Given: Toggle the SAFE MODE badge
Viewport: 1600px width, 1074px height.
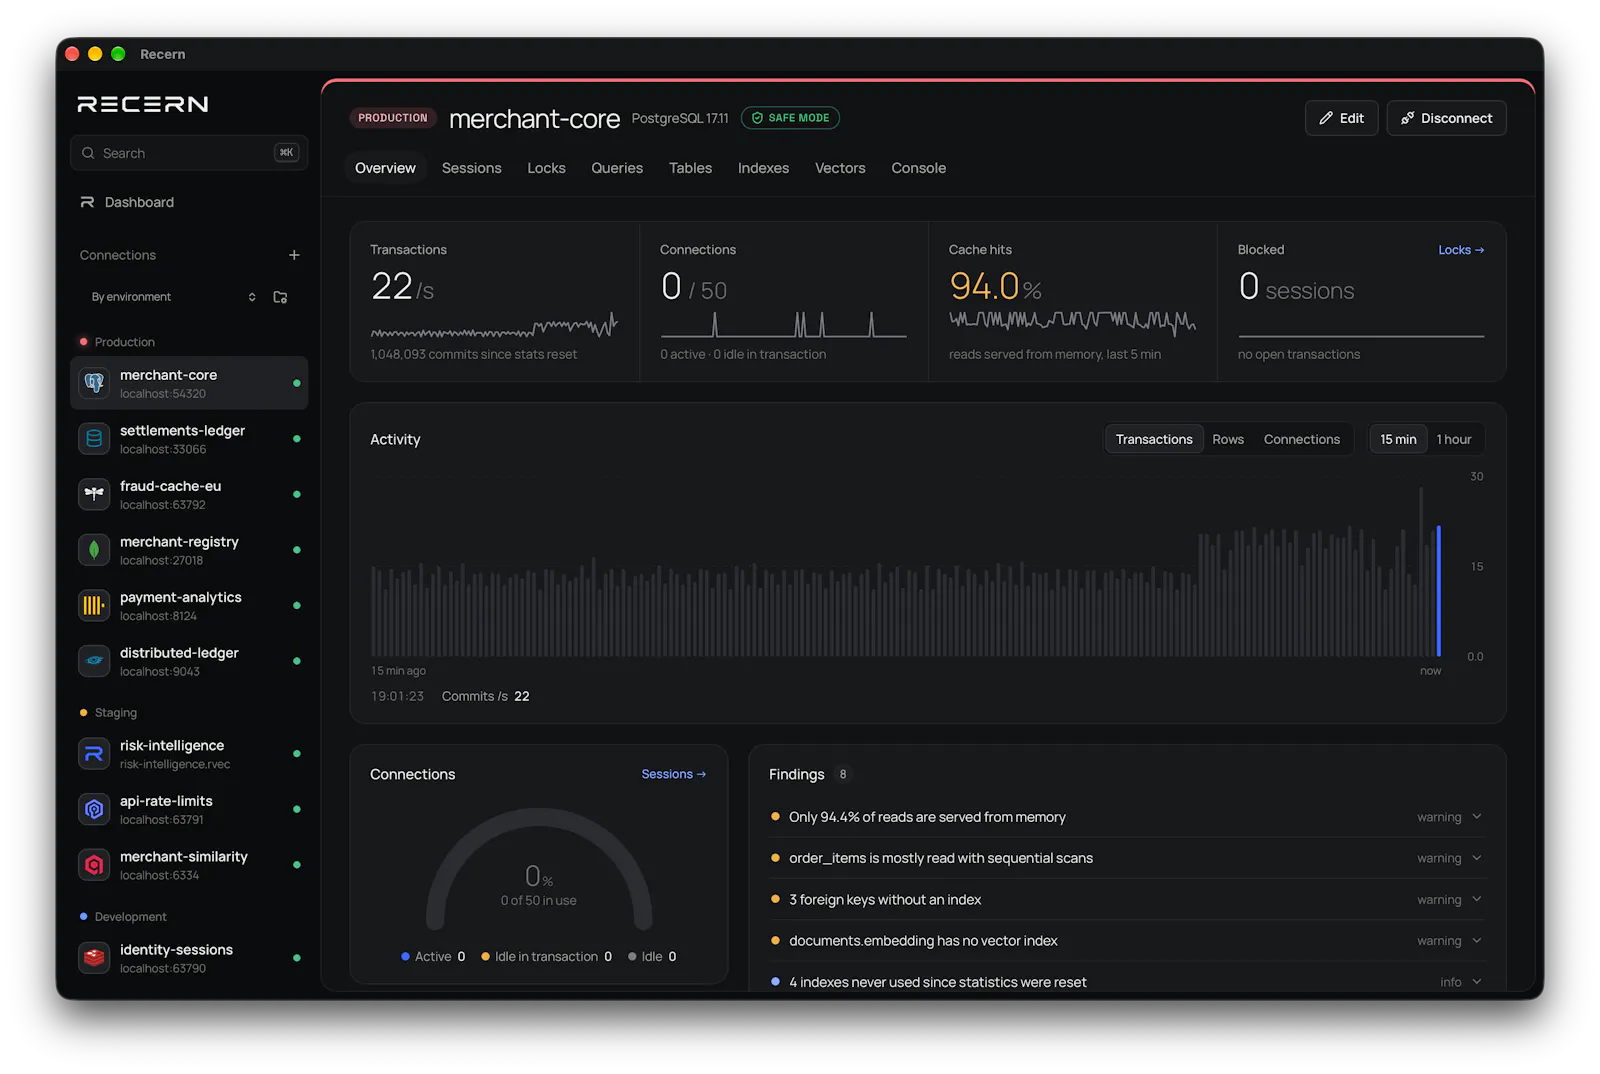Looking at the screenshot, I should click(x=790, y=118).
